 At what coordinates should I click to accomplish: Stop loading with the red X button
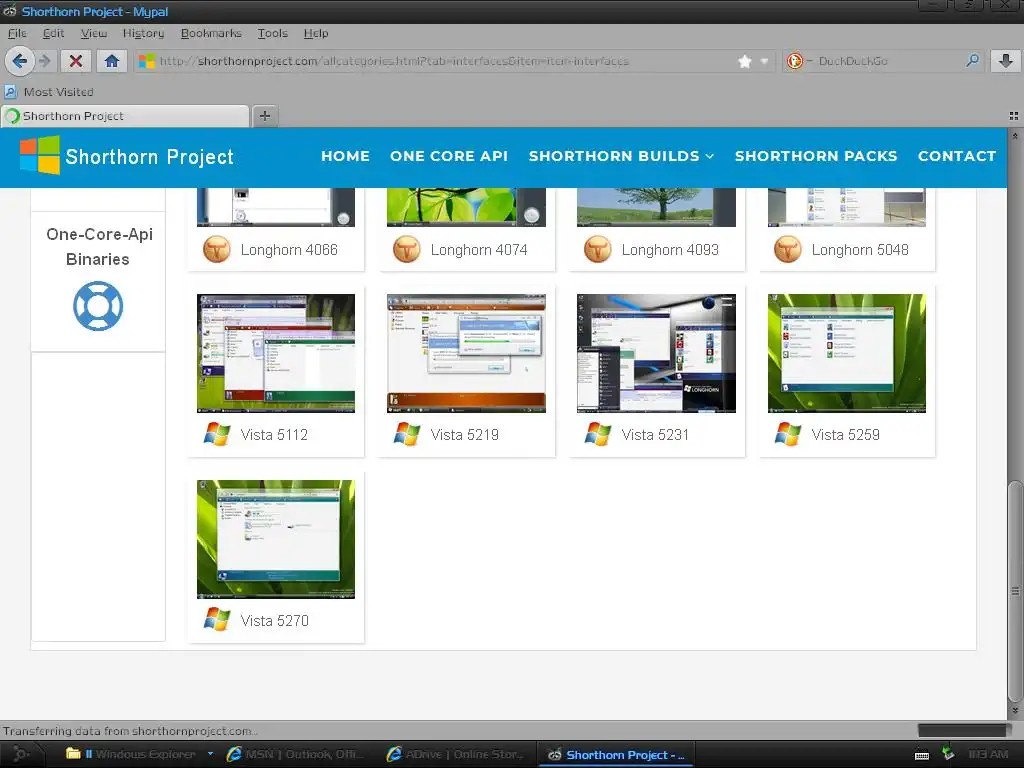pos(76,61)
